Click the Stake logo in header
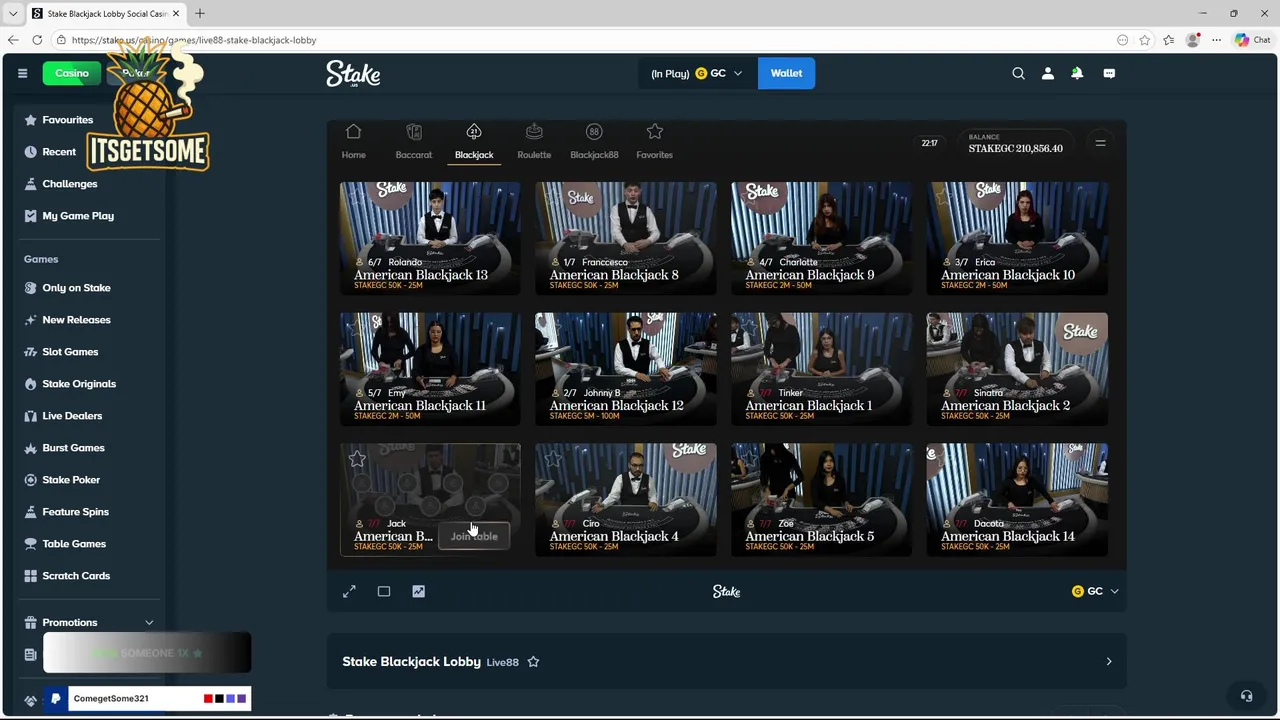 tap(353, 74)
